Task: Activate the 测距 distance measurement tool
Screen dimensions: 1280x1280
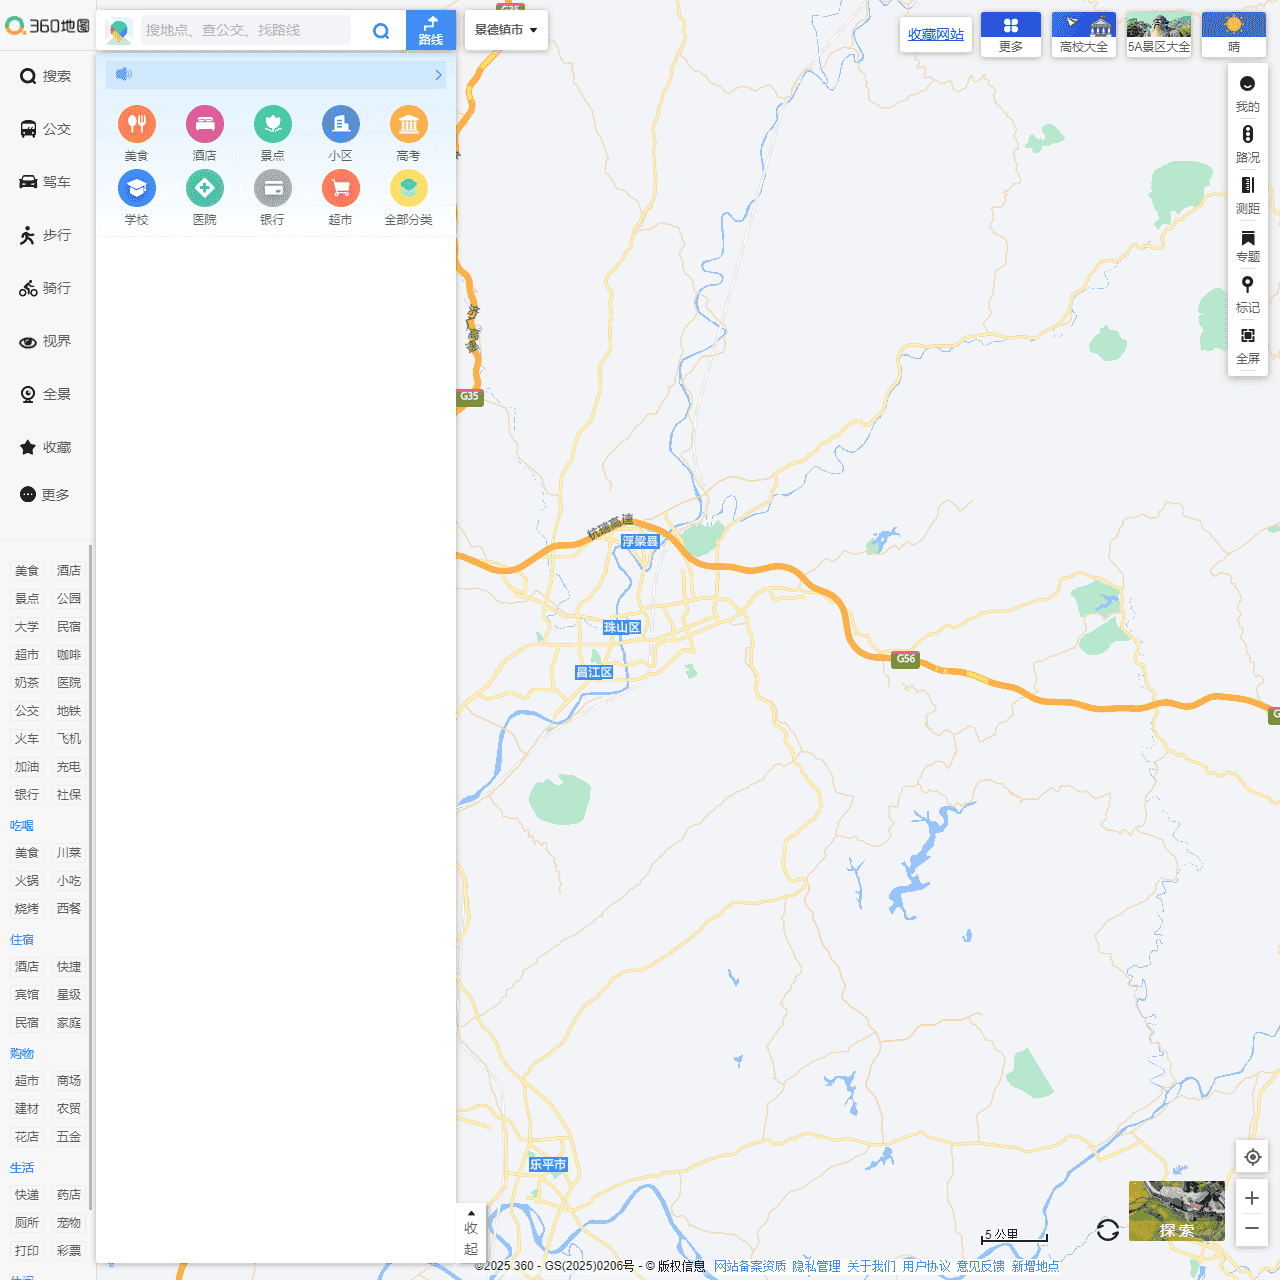Action: tap(1247, 193)
